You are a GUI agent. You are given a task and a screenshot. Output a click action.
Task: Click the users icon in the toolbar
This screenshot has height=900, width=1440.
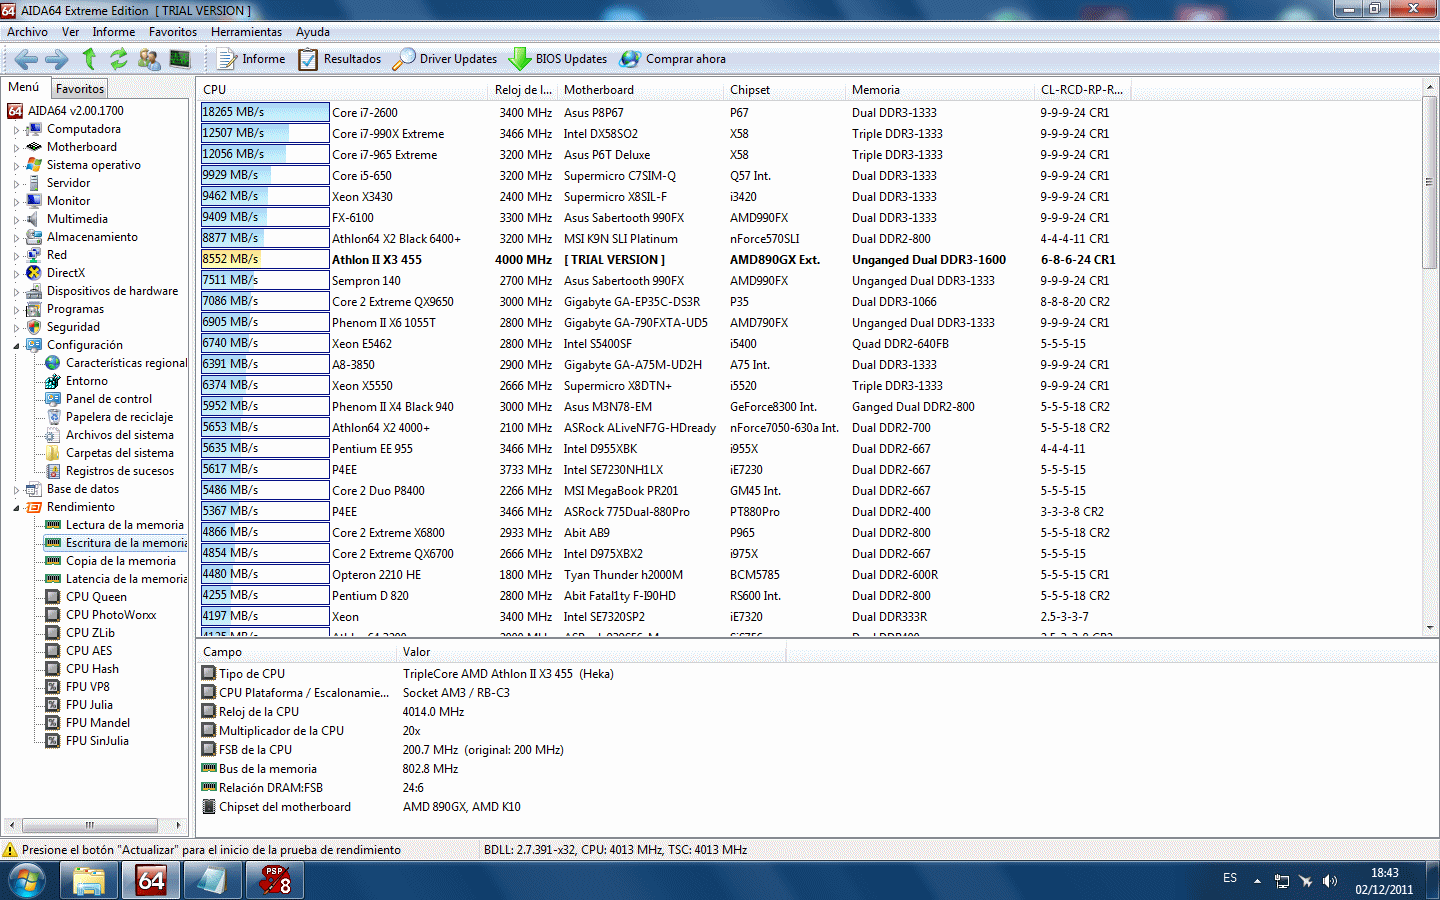[149, 59]
